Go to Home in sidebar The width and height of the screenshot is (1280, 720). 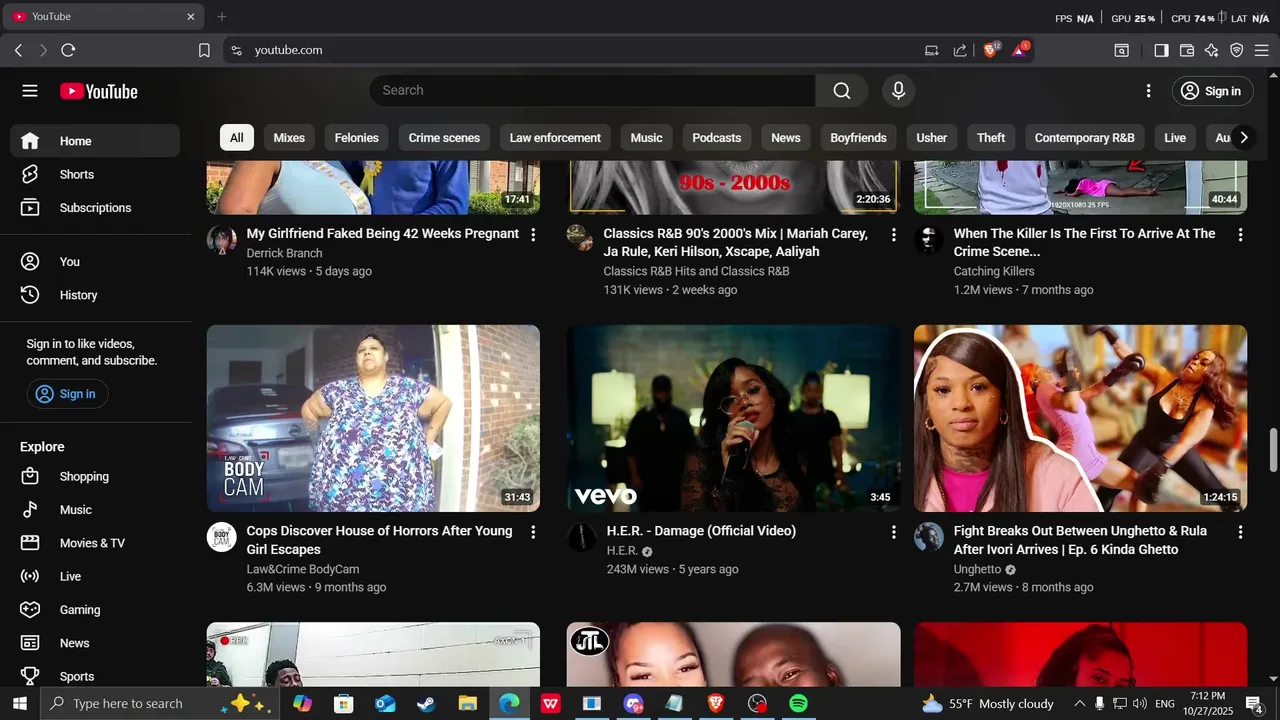pos(95,141)
